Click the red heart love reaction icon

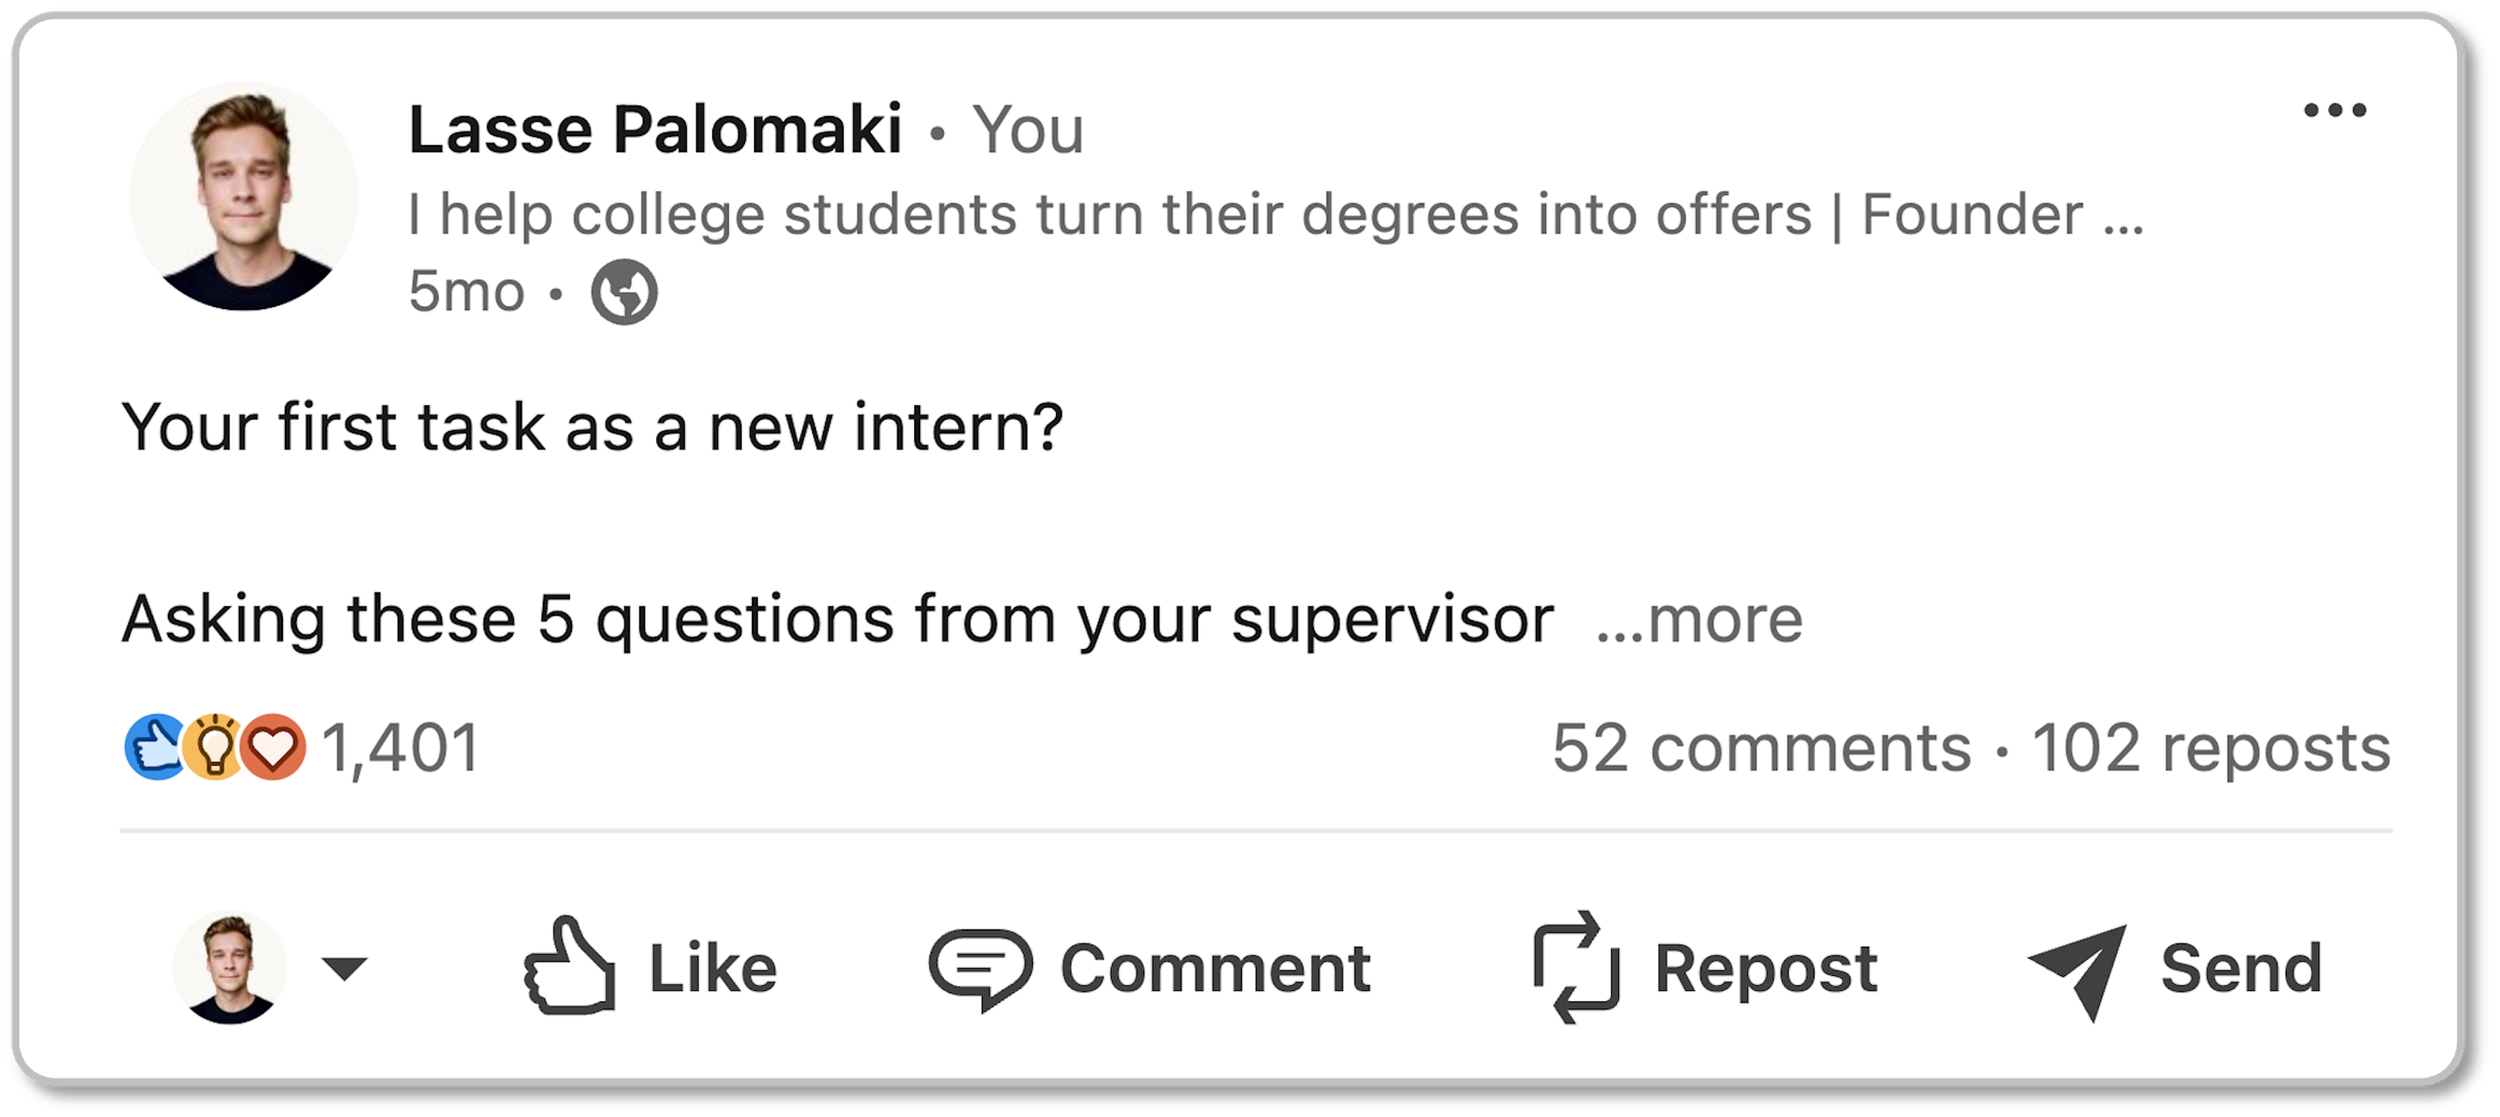click(x=273, y=748)
